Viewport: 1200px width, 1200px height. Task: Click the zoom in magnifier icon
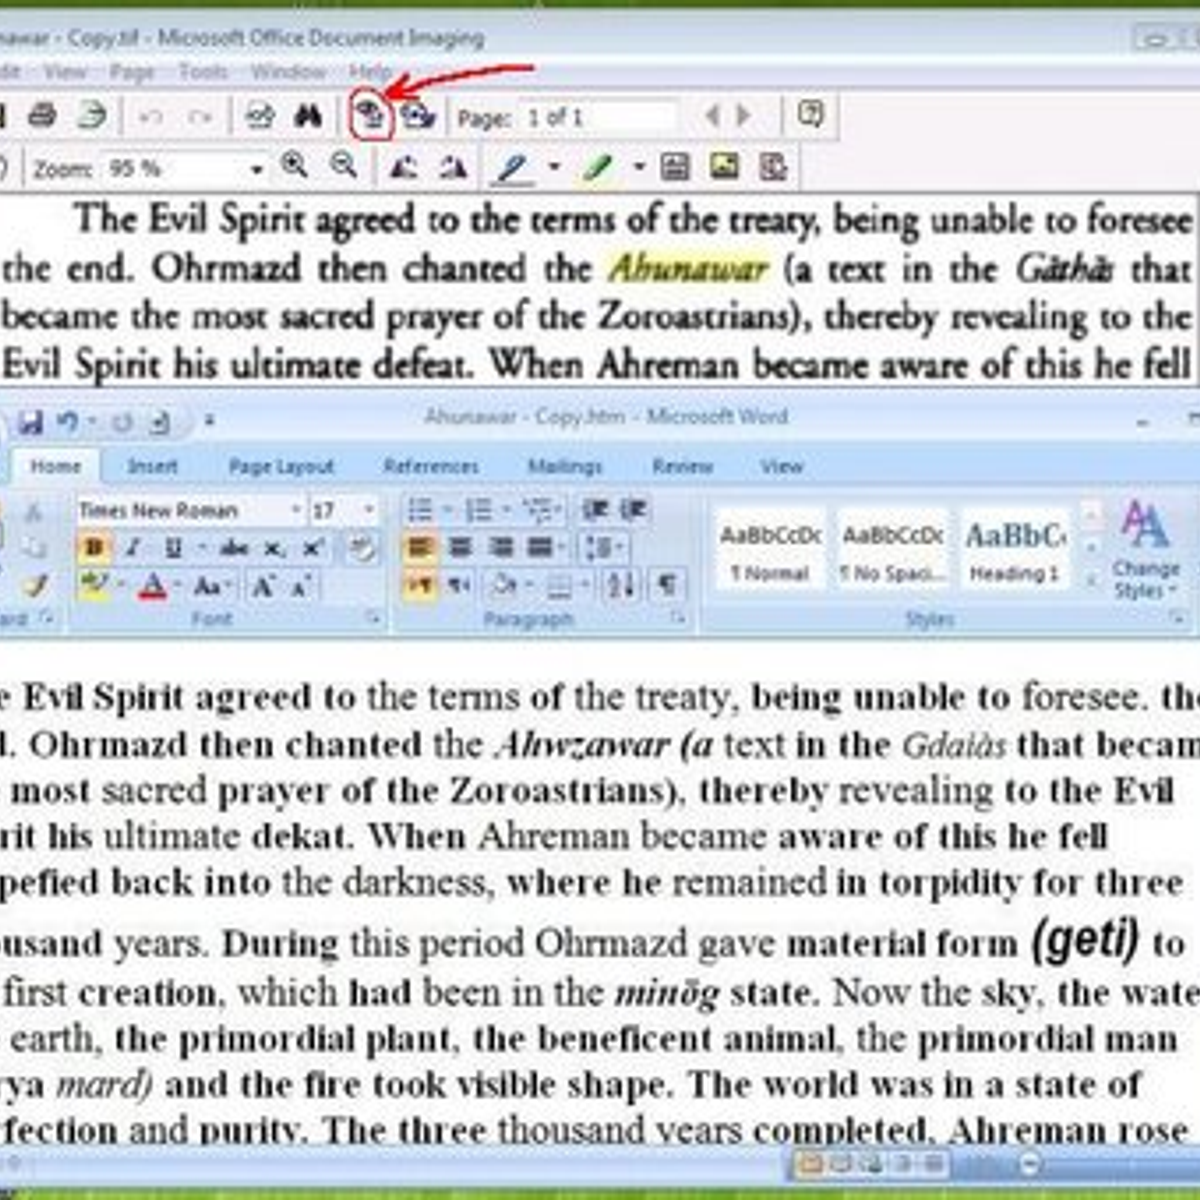[x=294, y=166]
